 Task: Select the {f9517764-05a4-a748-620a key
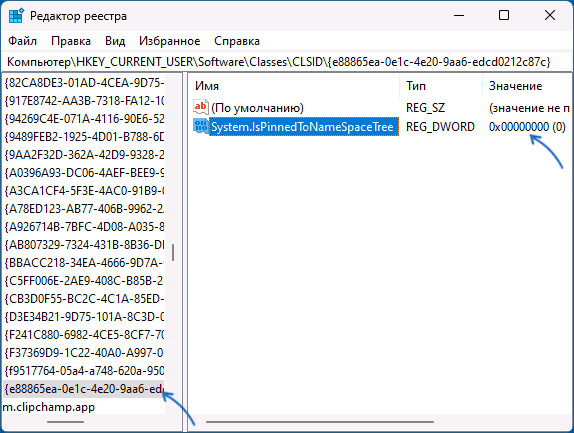(x=84, y=371)
